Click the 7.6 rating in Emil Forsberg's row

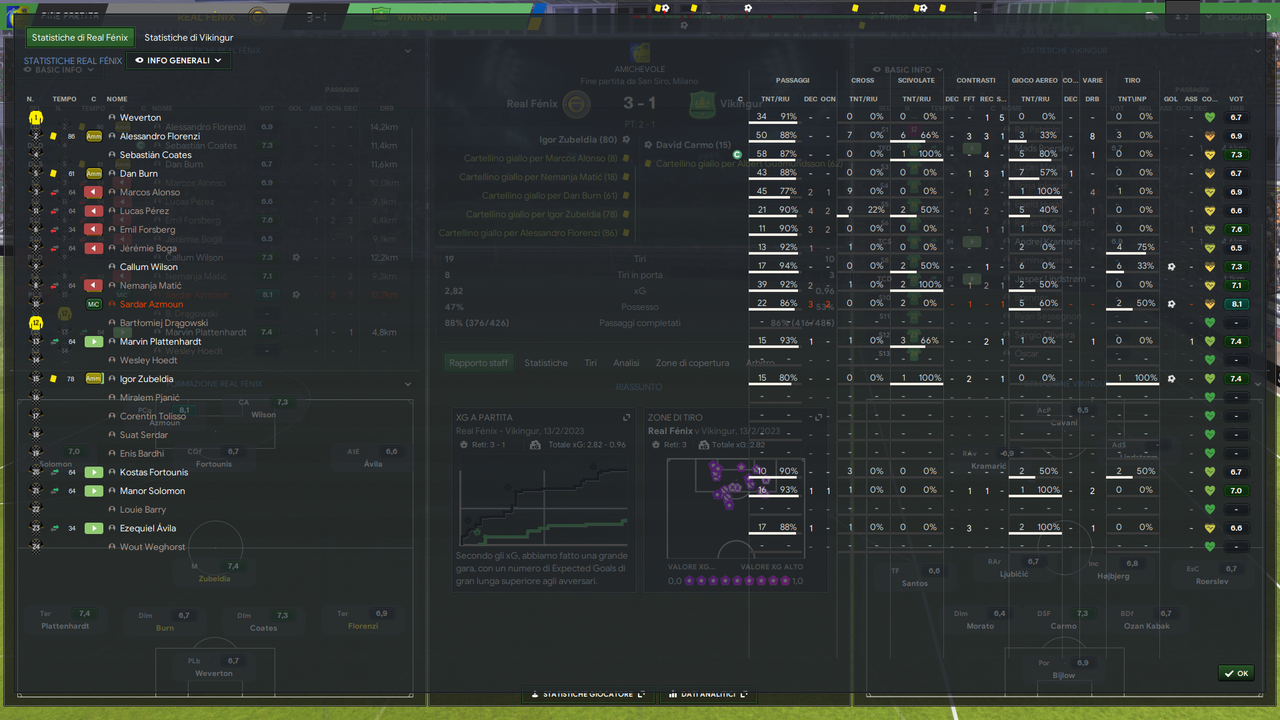(1236, 230)
